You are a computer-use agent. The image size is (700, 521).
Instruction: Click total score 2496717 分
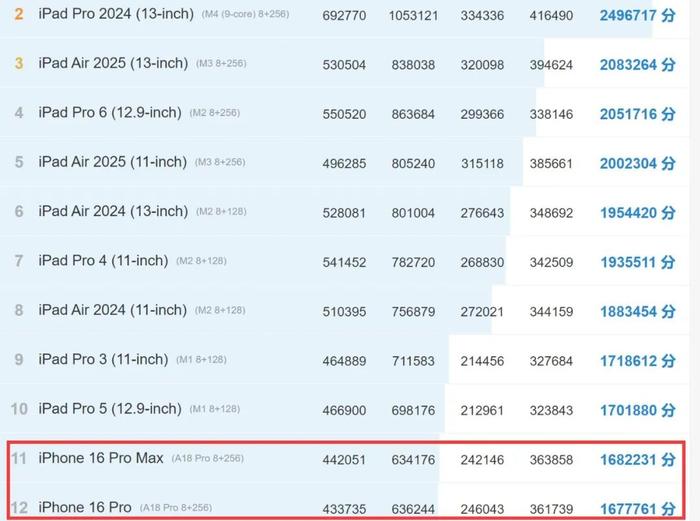pos(637,16)
